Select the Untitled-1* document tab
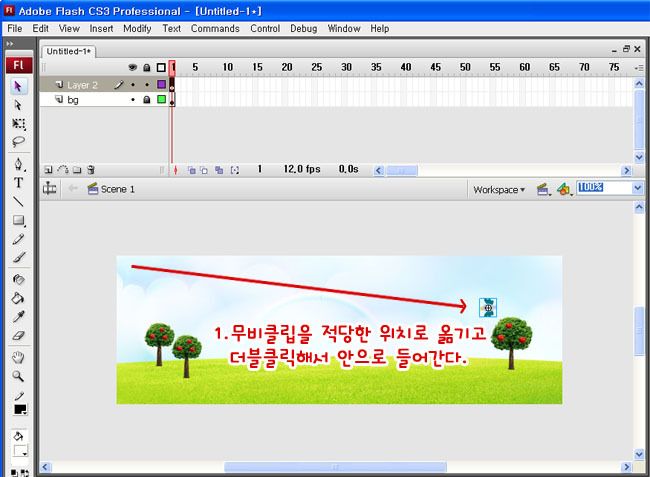 pos(68,51)
